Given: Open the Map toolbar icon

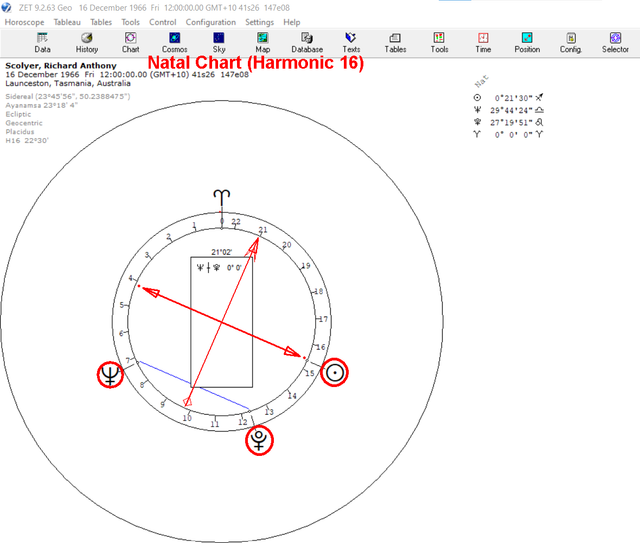Looking at the screenshot, I should (262, 43).
